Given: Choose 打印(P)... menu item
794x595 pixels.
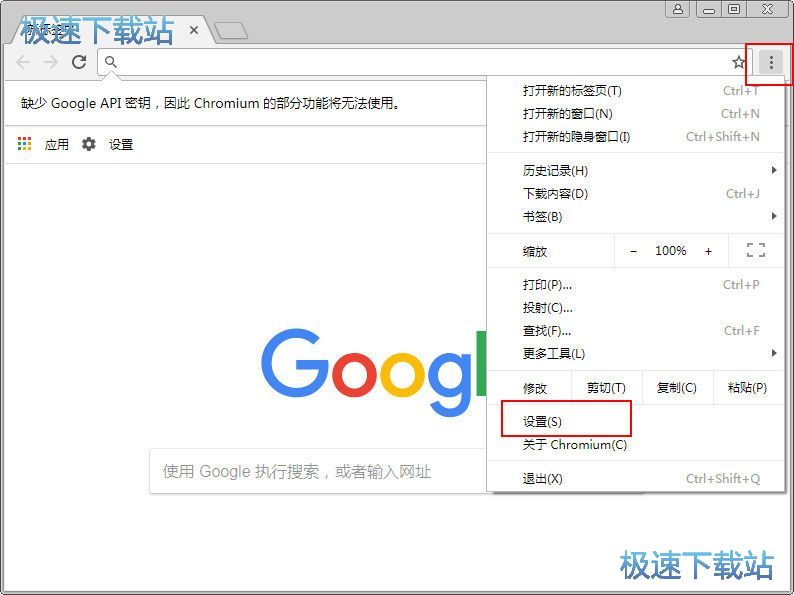Looking at the screenshot, I should (636, 285).
